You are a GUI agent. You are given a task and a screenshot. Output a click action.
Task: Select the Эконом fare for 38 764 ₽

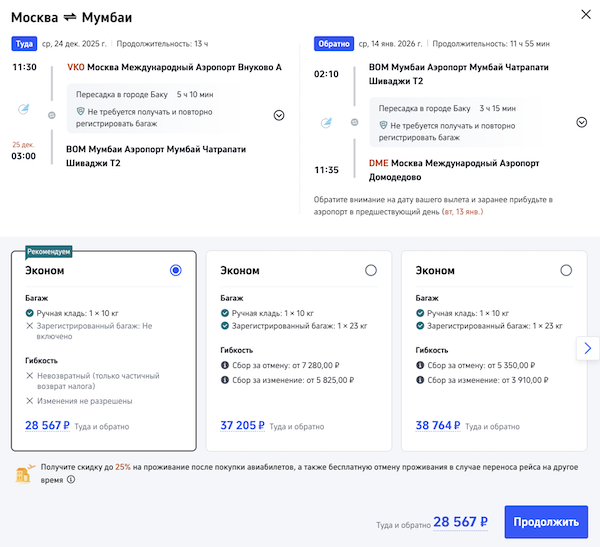[567, 270]
